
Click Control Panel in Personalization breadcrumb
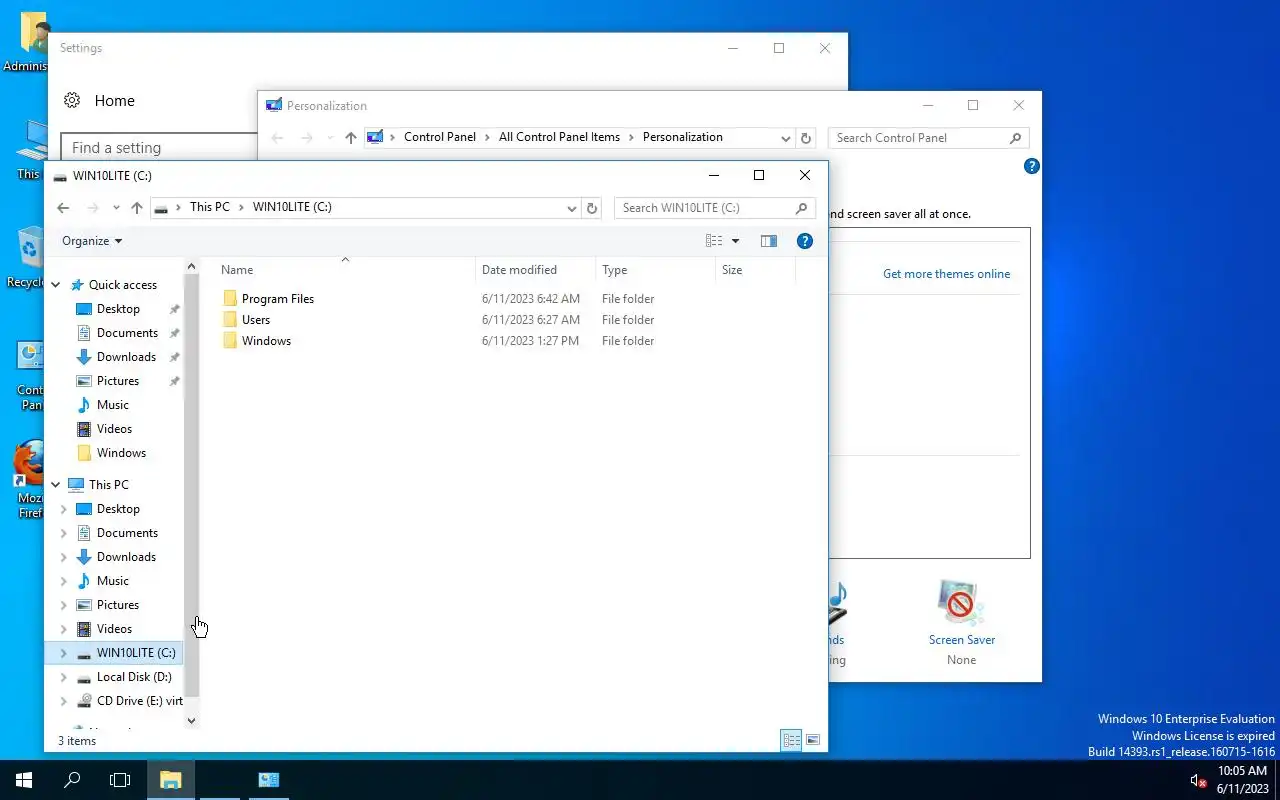[x=440, y=137]
